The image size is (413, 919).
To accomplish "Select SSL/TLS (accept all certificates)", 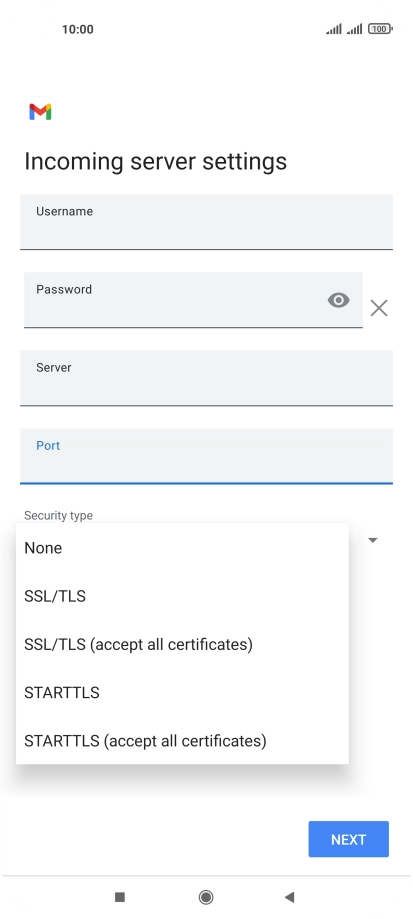I will pos(182,644).
